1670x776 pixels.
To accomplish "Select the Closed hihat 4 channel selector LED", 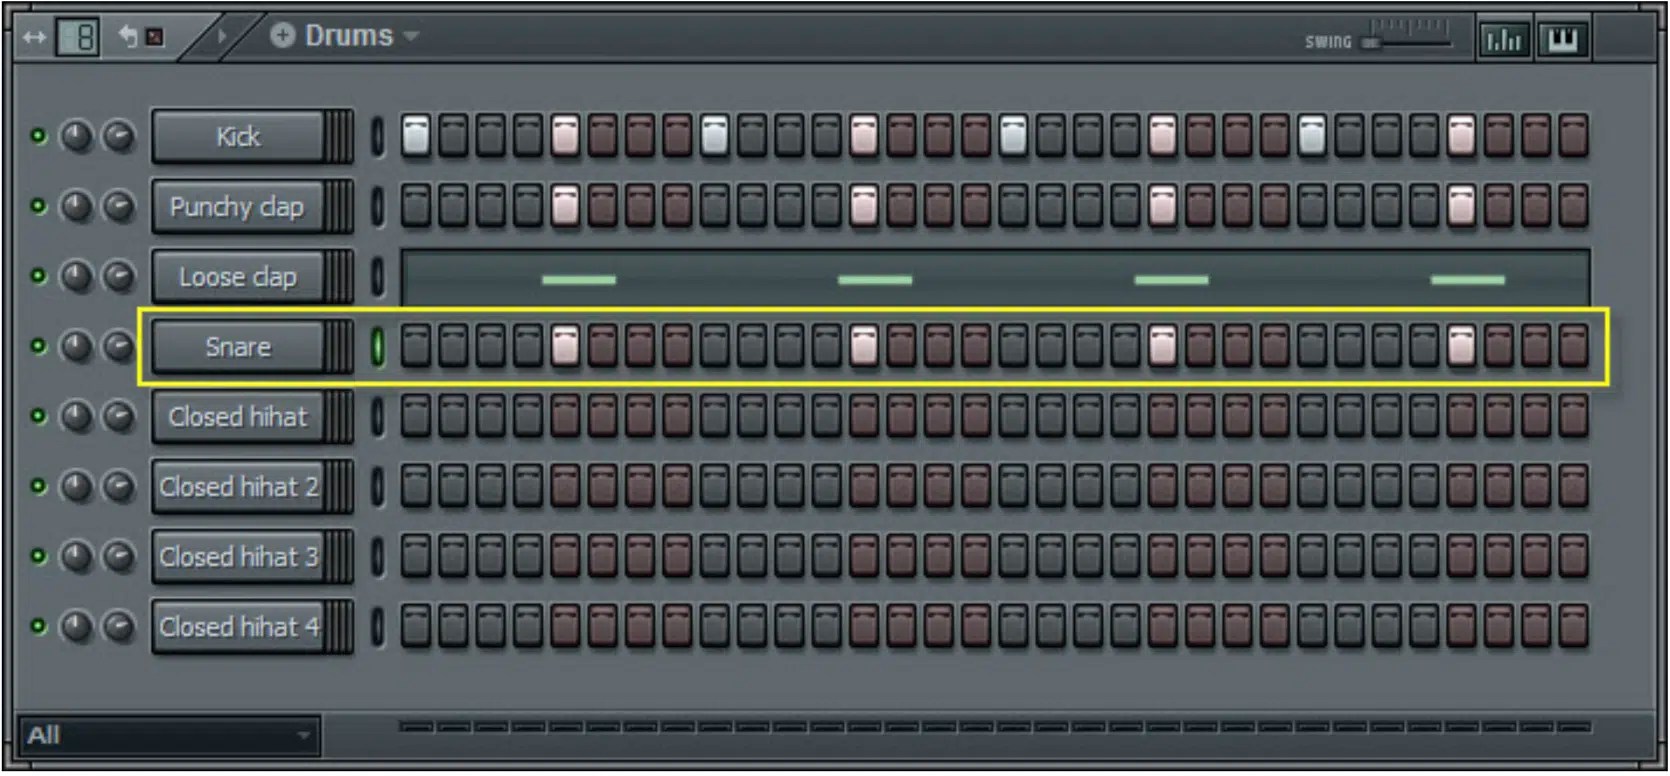I will 378,626.
